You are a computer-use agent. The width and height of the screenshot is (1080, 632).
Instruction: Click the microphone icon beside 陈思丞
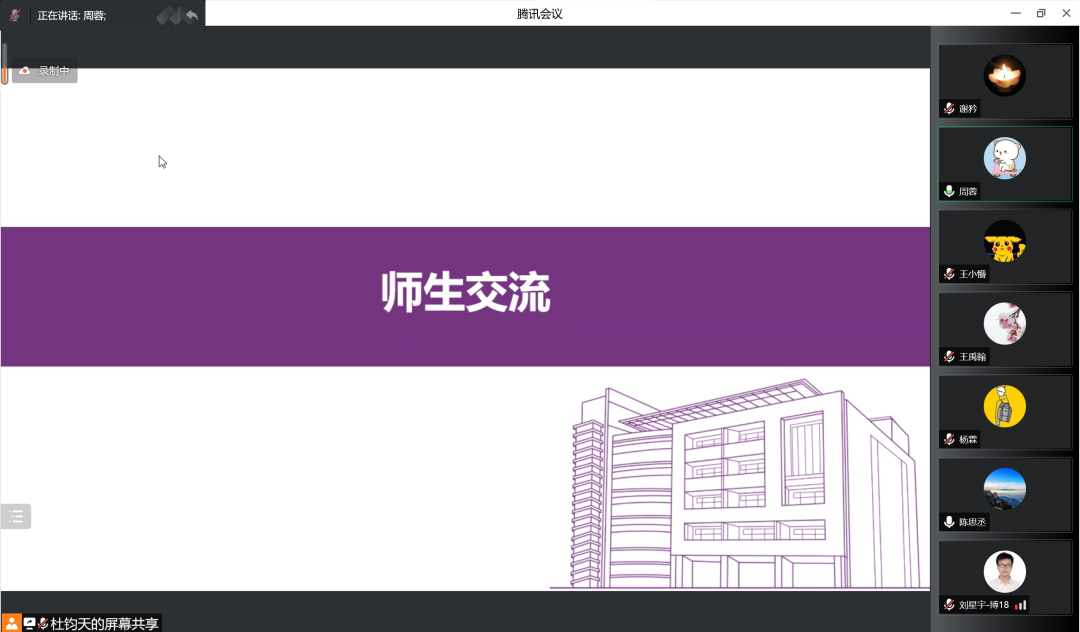pyautogui.click(x=949, y=522)
